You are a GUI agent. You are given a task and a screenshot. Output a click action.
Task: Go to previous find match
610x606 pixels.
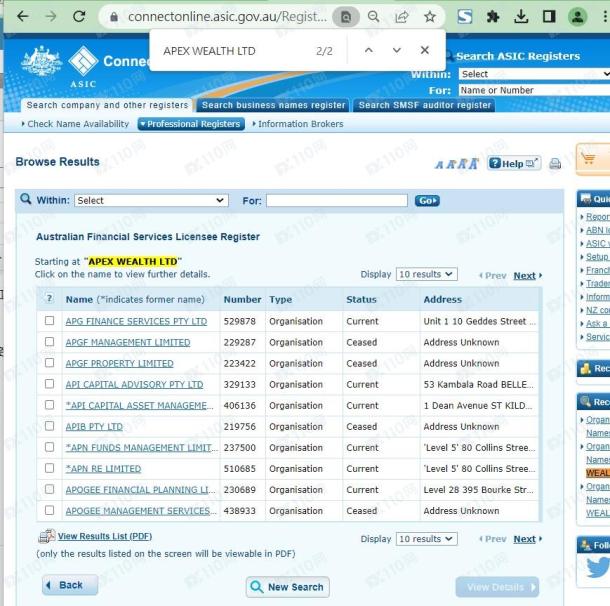[369, 51]
